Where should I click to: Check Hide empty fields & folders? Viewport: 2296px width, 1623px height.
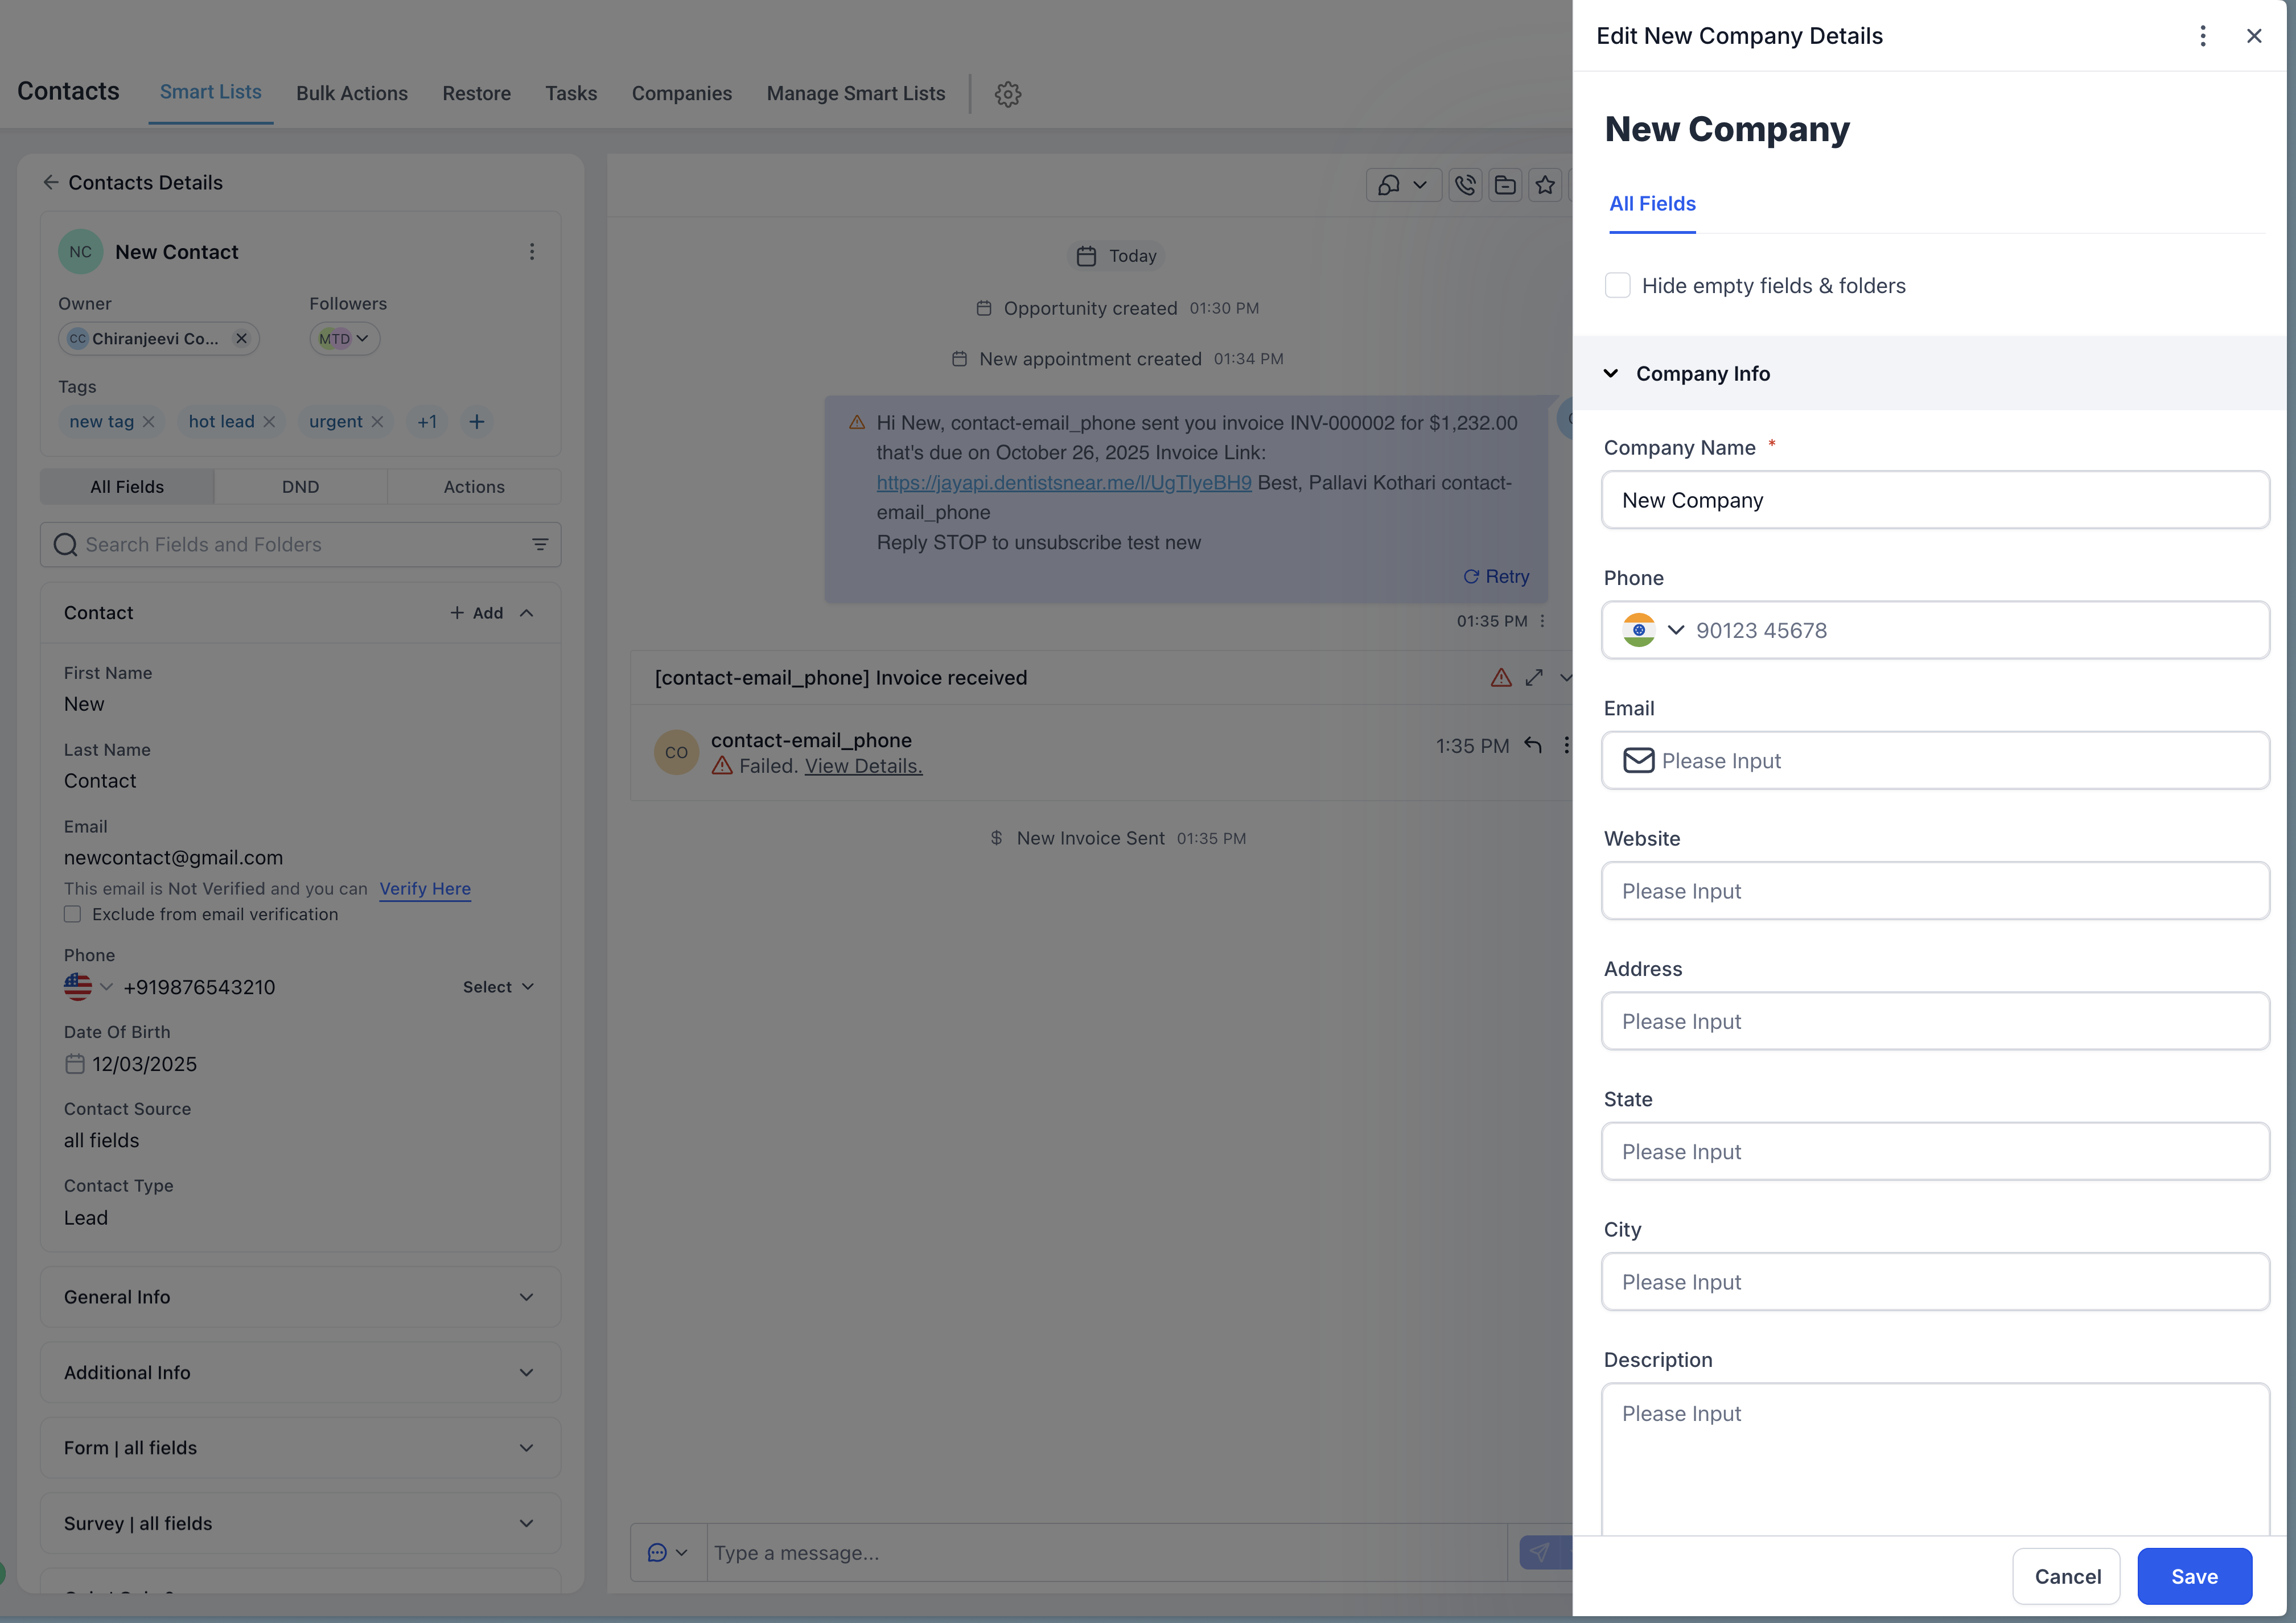(1617, 286)
